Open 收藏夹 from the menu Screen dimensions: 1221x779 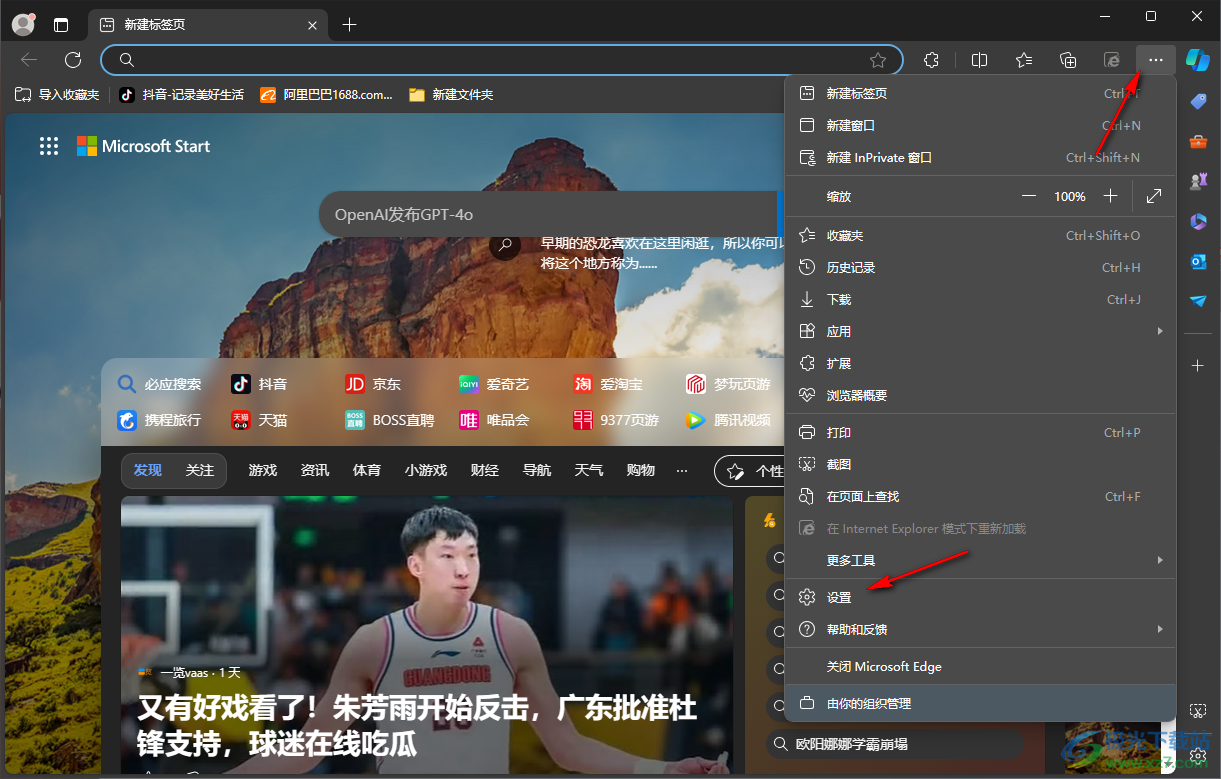[x=980, y=235]
